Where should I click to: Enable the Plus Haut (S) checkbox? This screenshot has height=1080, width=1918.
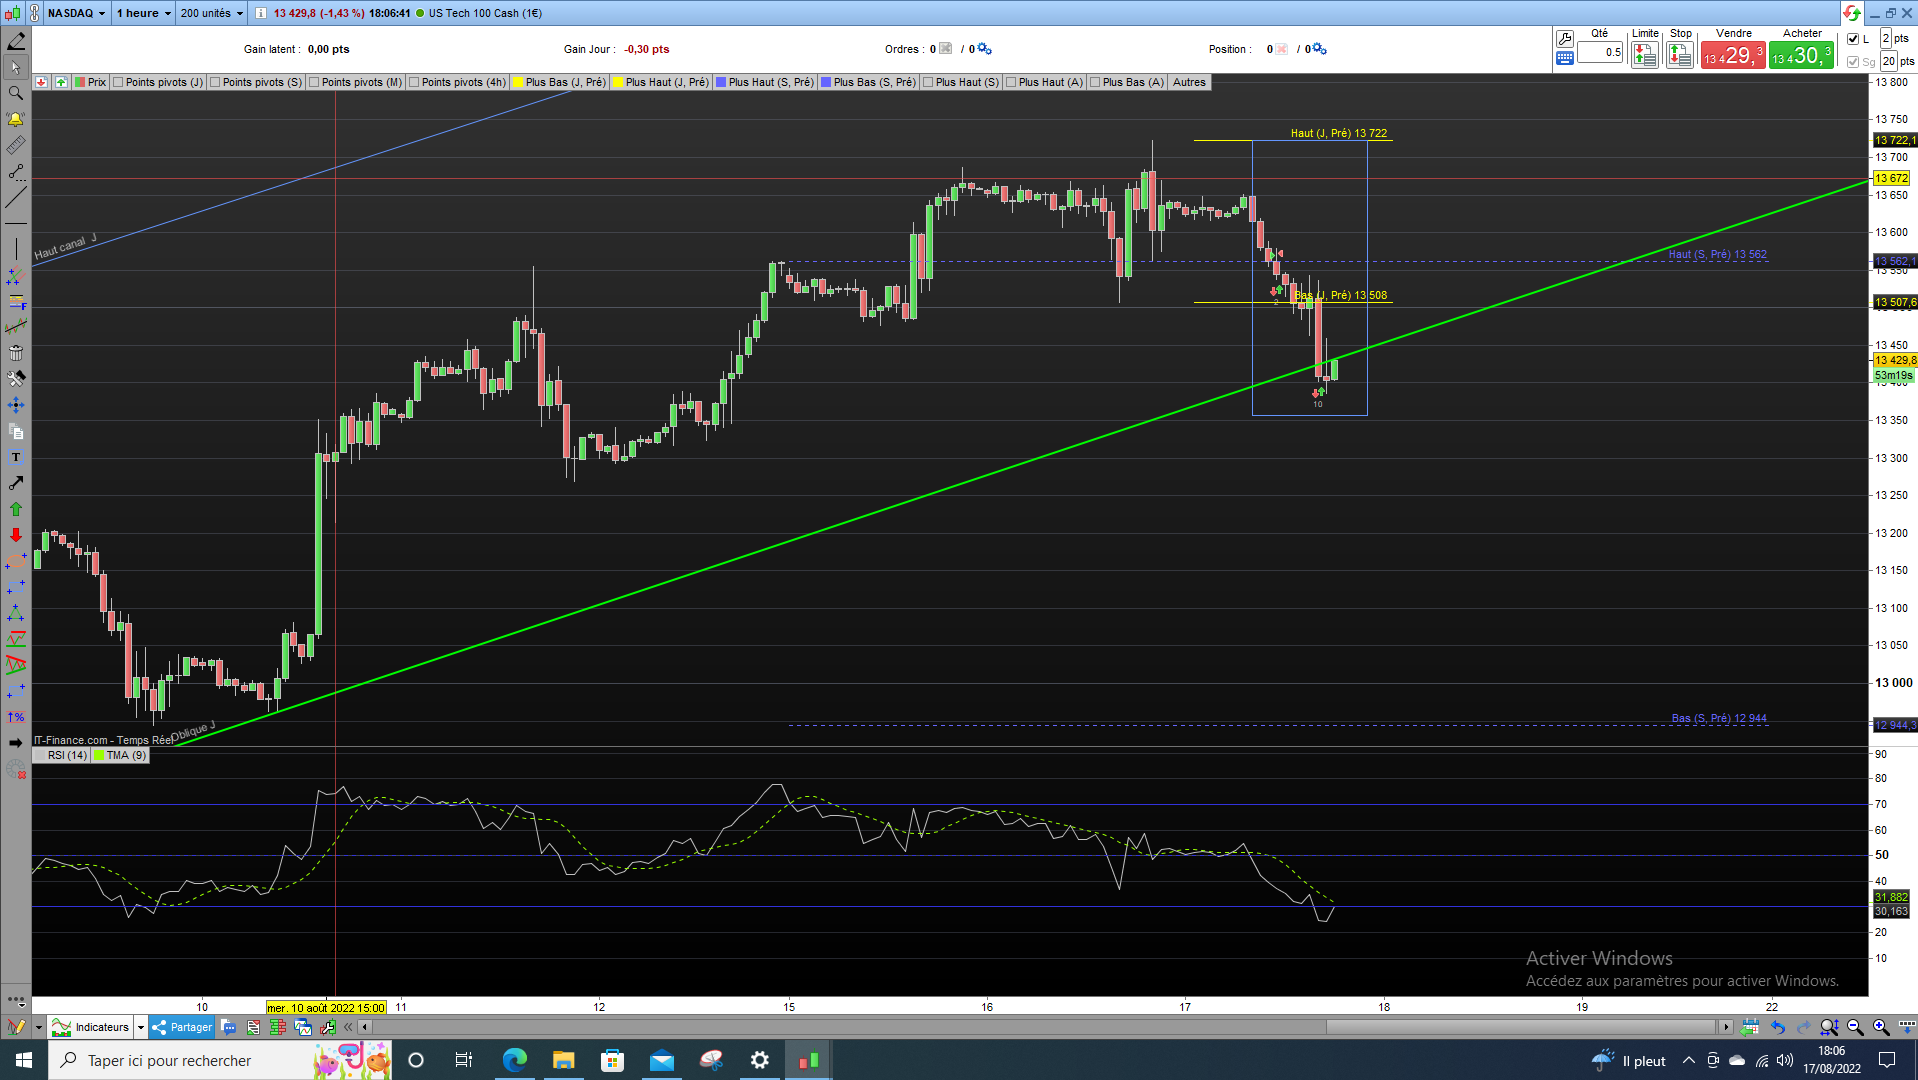(x=928, y=82)
